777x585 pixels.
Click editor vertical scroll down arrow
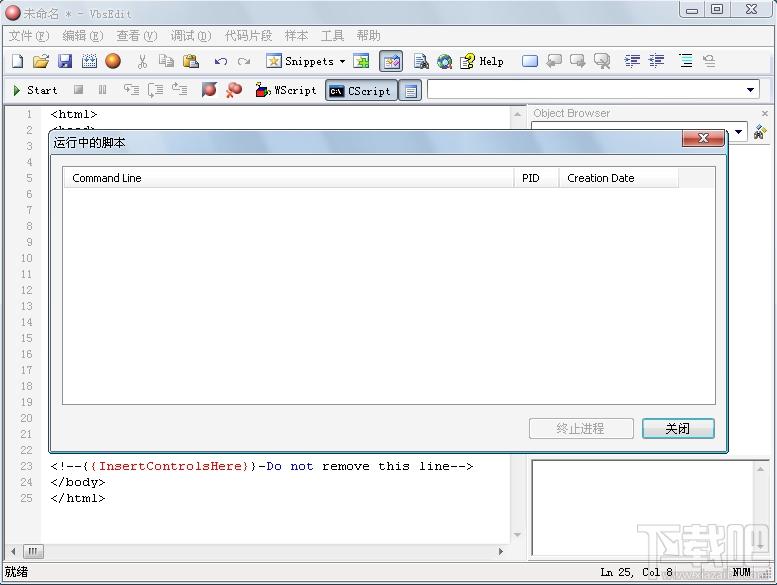coord(517,534)
